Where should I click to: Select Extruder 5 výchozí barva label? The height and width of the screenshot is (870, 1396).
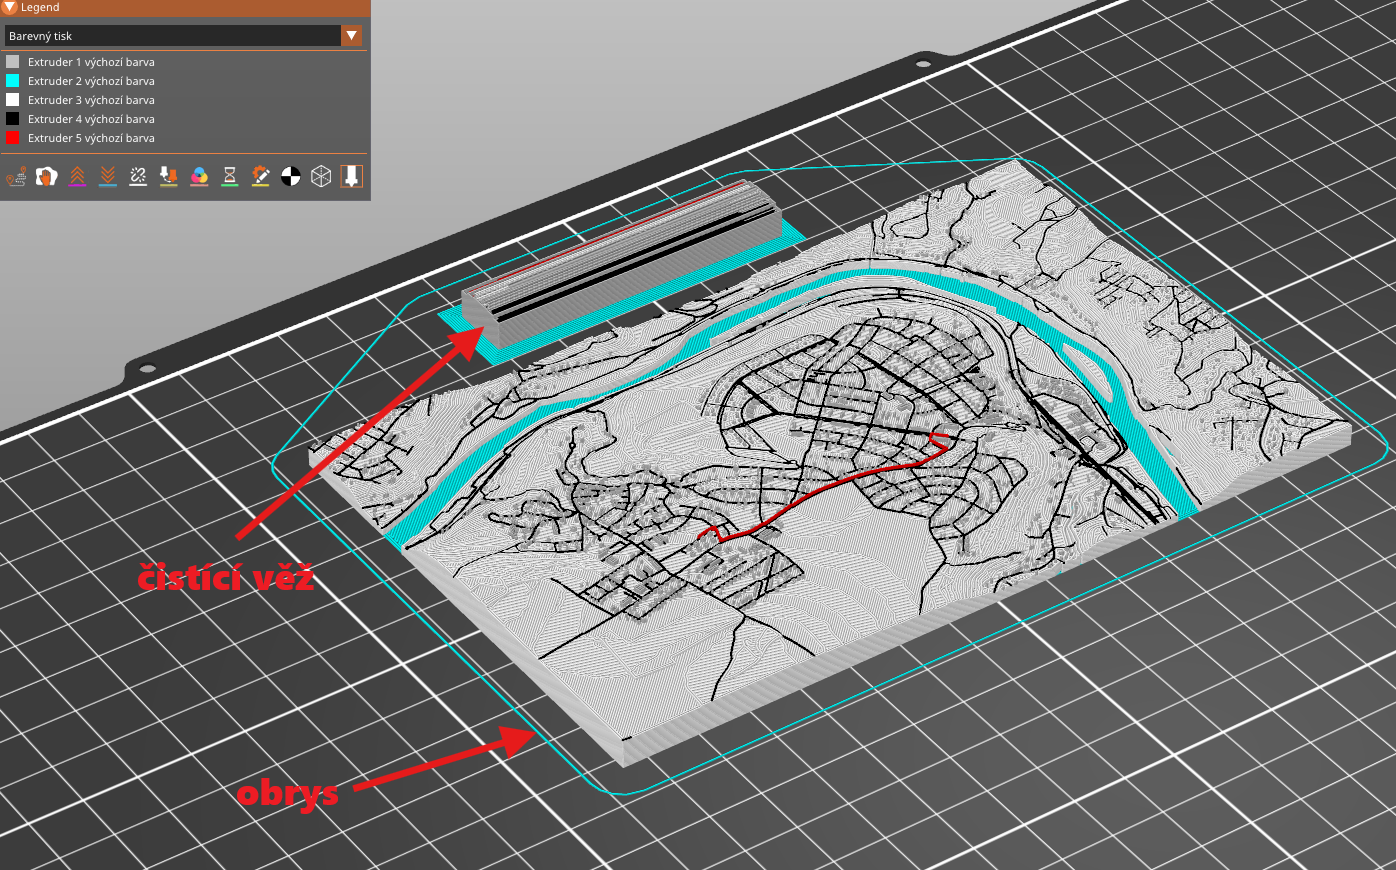[91, 138]
